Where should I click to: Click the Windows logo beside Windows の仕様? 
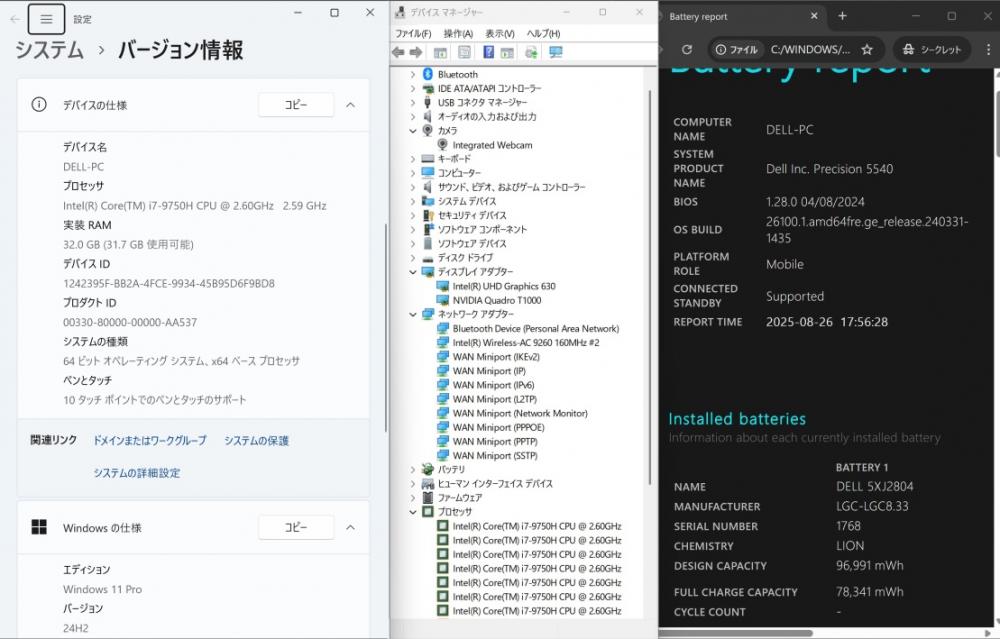[39, 527]
